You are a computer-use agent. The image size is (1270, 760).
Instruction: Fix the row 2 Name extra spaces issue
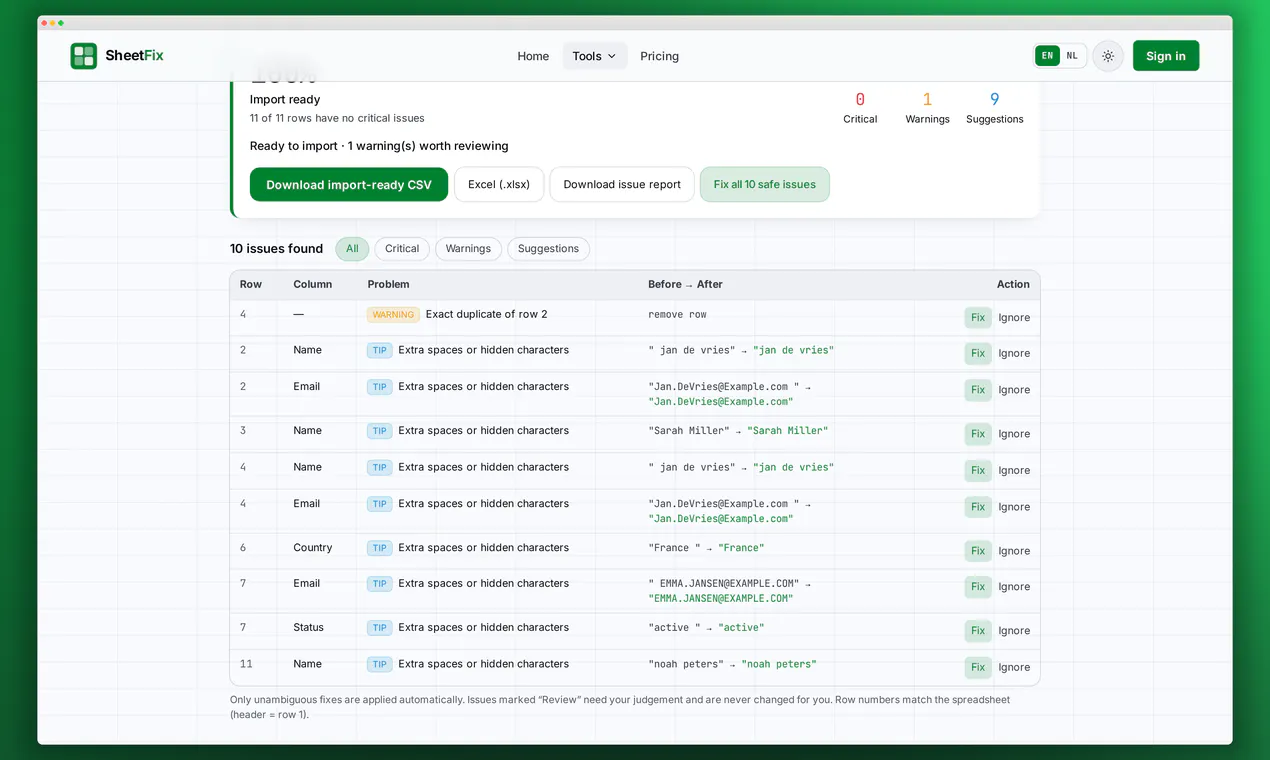tap(978, 353)
